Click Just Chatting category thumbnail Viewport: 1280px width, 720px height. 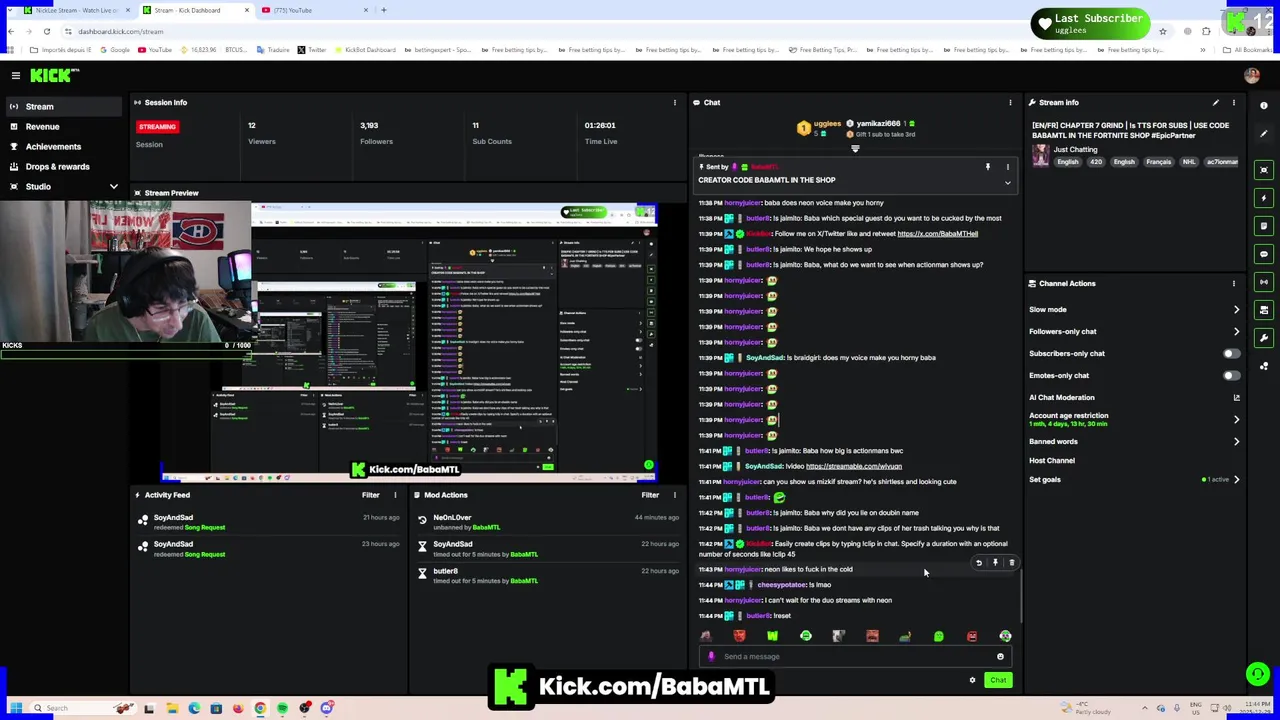click(x=1041, y=155)
